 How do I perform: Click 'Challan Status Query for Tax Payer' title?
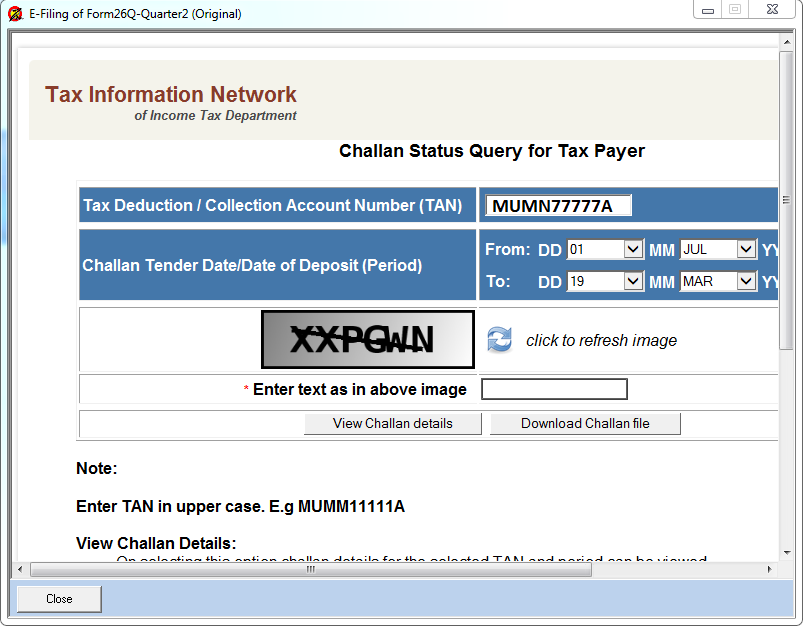tap(492, 151)
